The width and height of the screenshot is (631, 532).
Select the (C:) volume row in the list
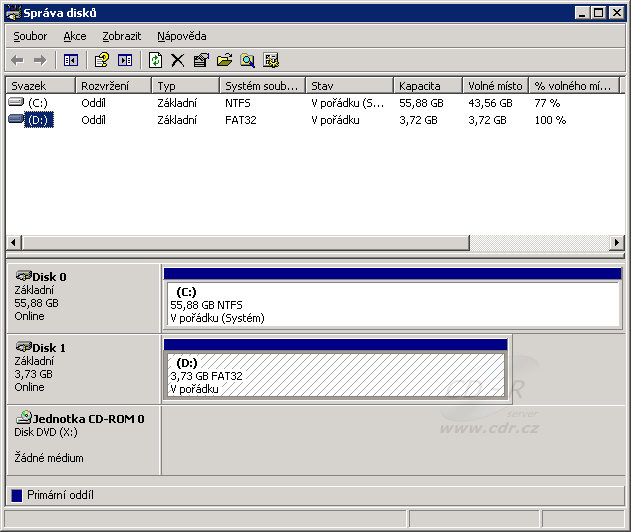[37, 102]
